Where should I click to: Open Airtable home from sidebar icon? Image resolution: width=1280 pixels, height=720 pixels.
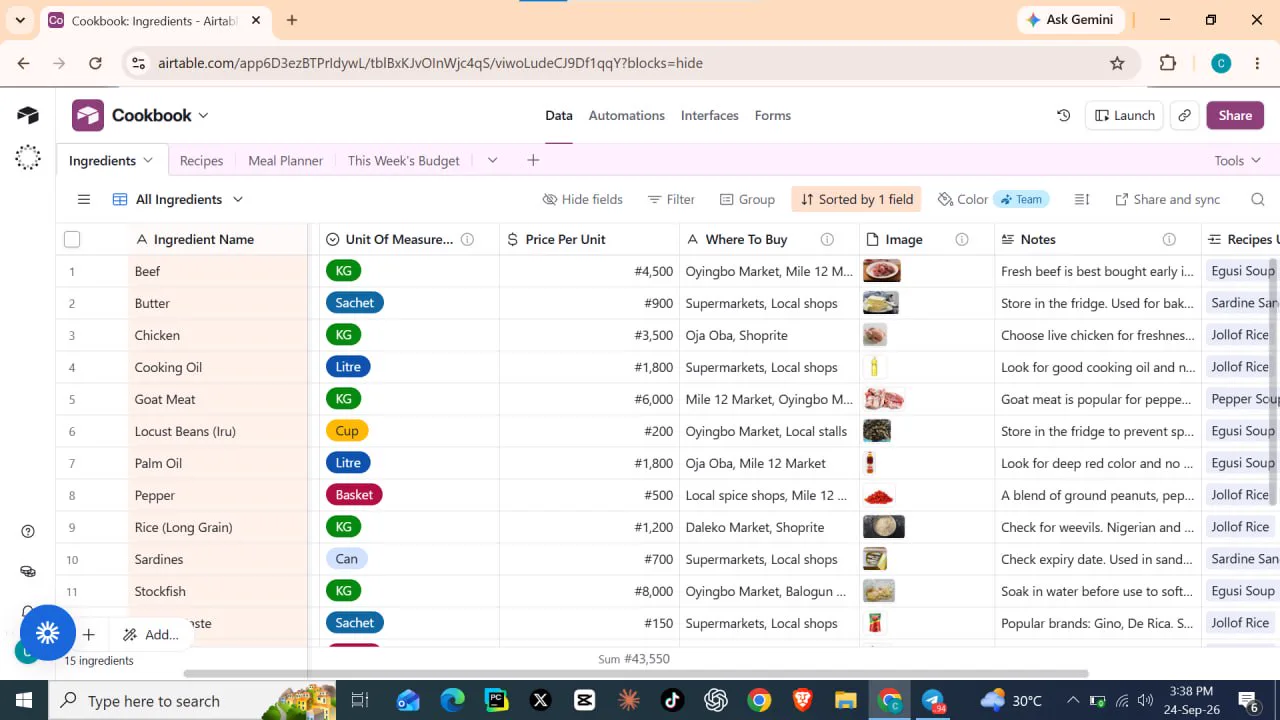pos(28,115)
